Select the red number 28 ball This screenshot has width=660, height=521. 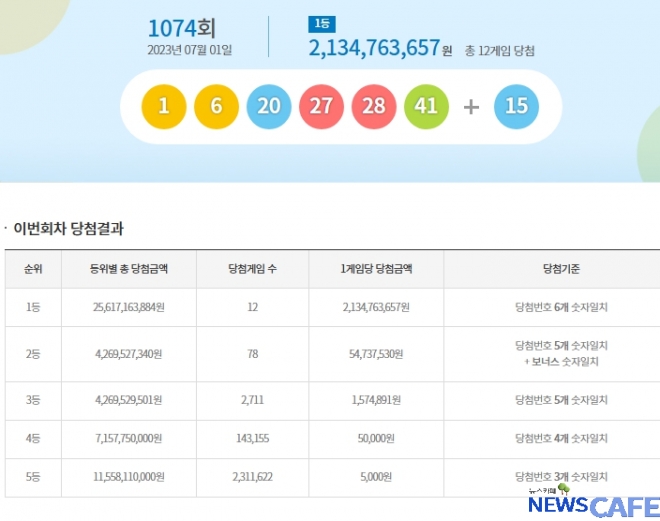click(374, 106)
